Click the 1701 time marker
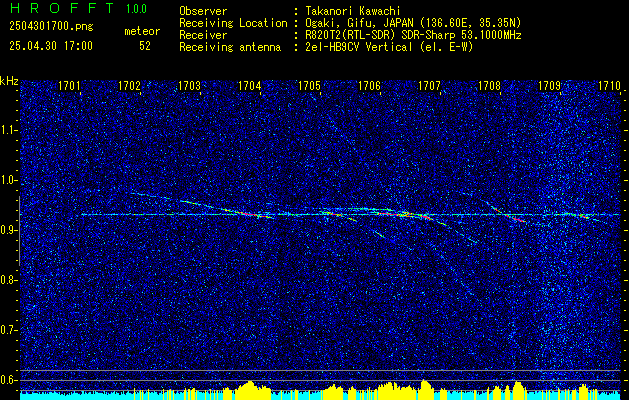Viewport: 629px width, 400px height. coord(69,85)
